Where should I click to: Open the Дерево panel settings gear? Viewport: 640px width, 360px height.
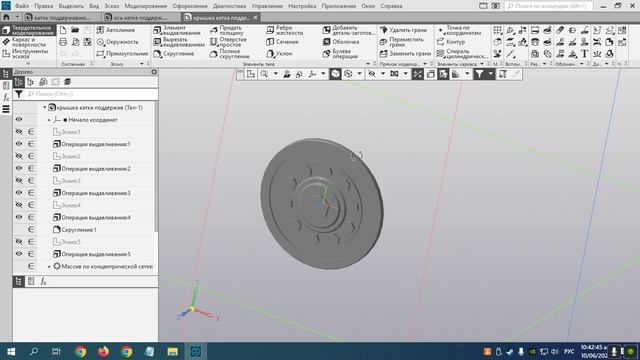(x=154, y=72)
